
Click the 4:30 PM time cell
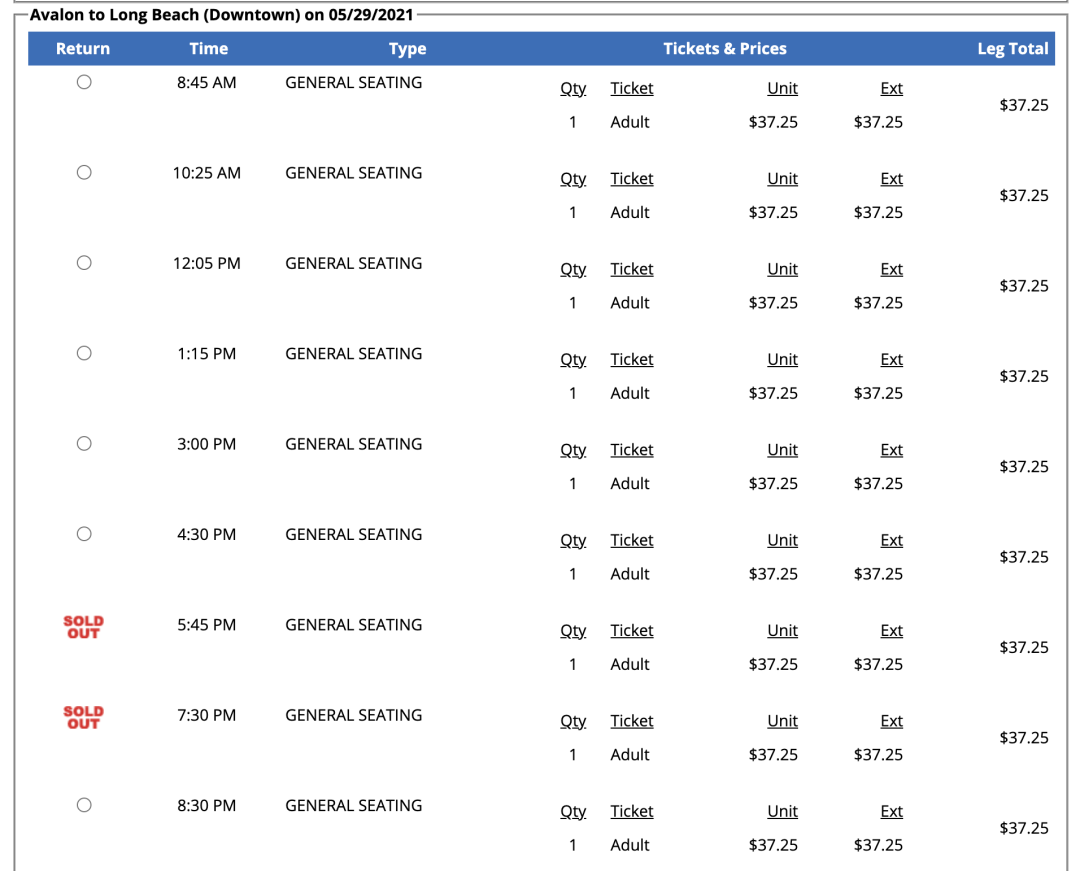207,534
